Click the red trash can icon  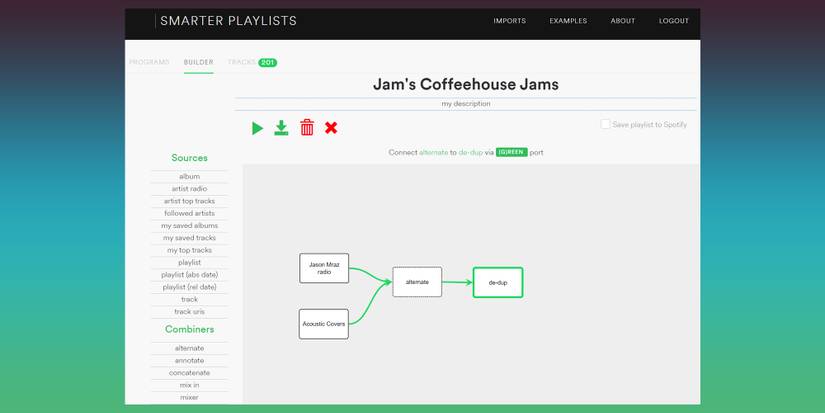pyautogui.click(x=307, y=127)
